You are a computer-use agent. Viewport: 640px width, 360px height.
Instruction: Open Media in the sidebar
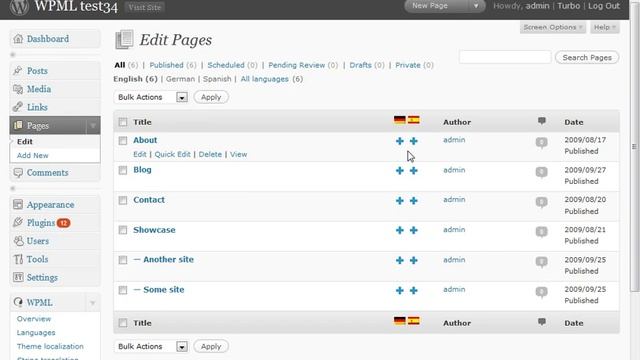(39, 89)
